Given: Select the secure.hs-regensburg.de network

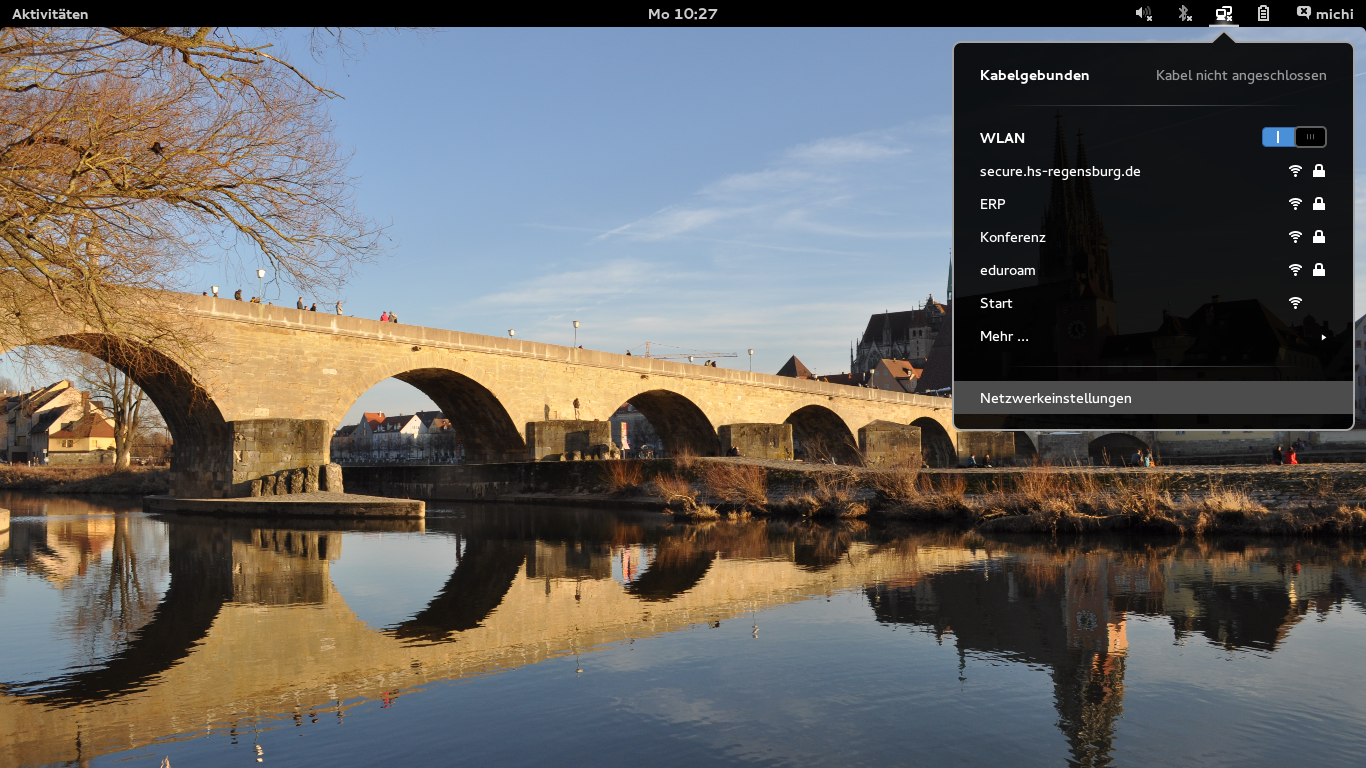Looking at the screenshot, I should [x=1060, y=171].
